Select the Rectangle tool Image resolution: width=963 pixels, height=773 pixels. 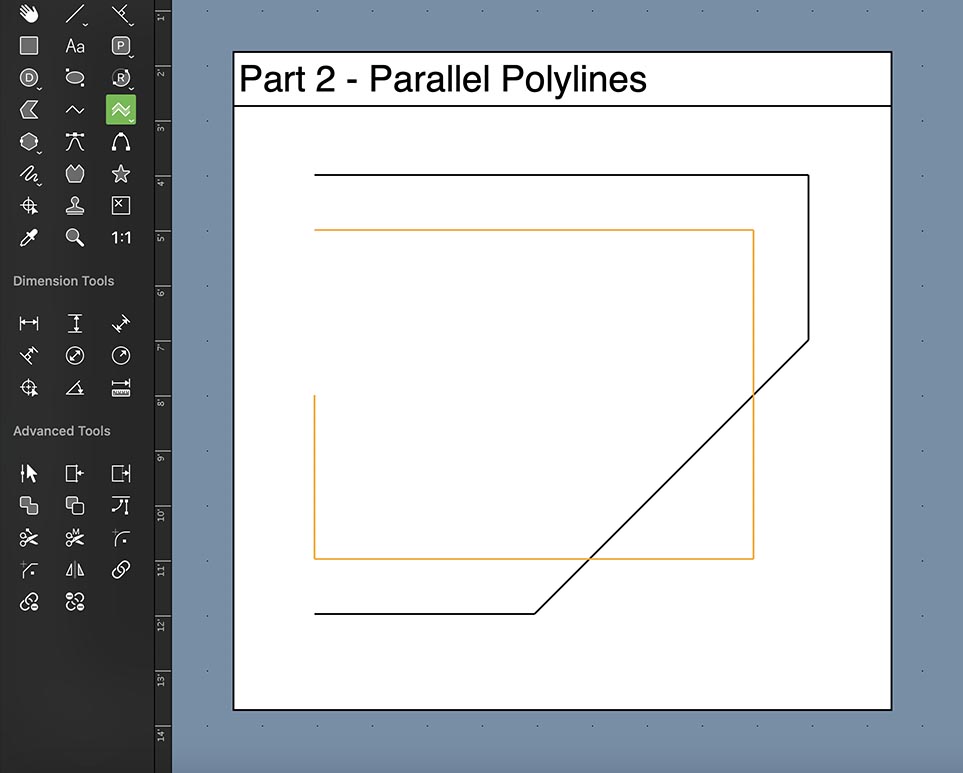28,46
